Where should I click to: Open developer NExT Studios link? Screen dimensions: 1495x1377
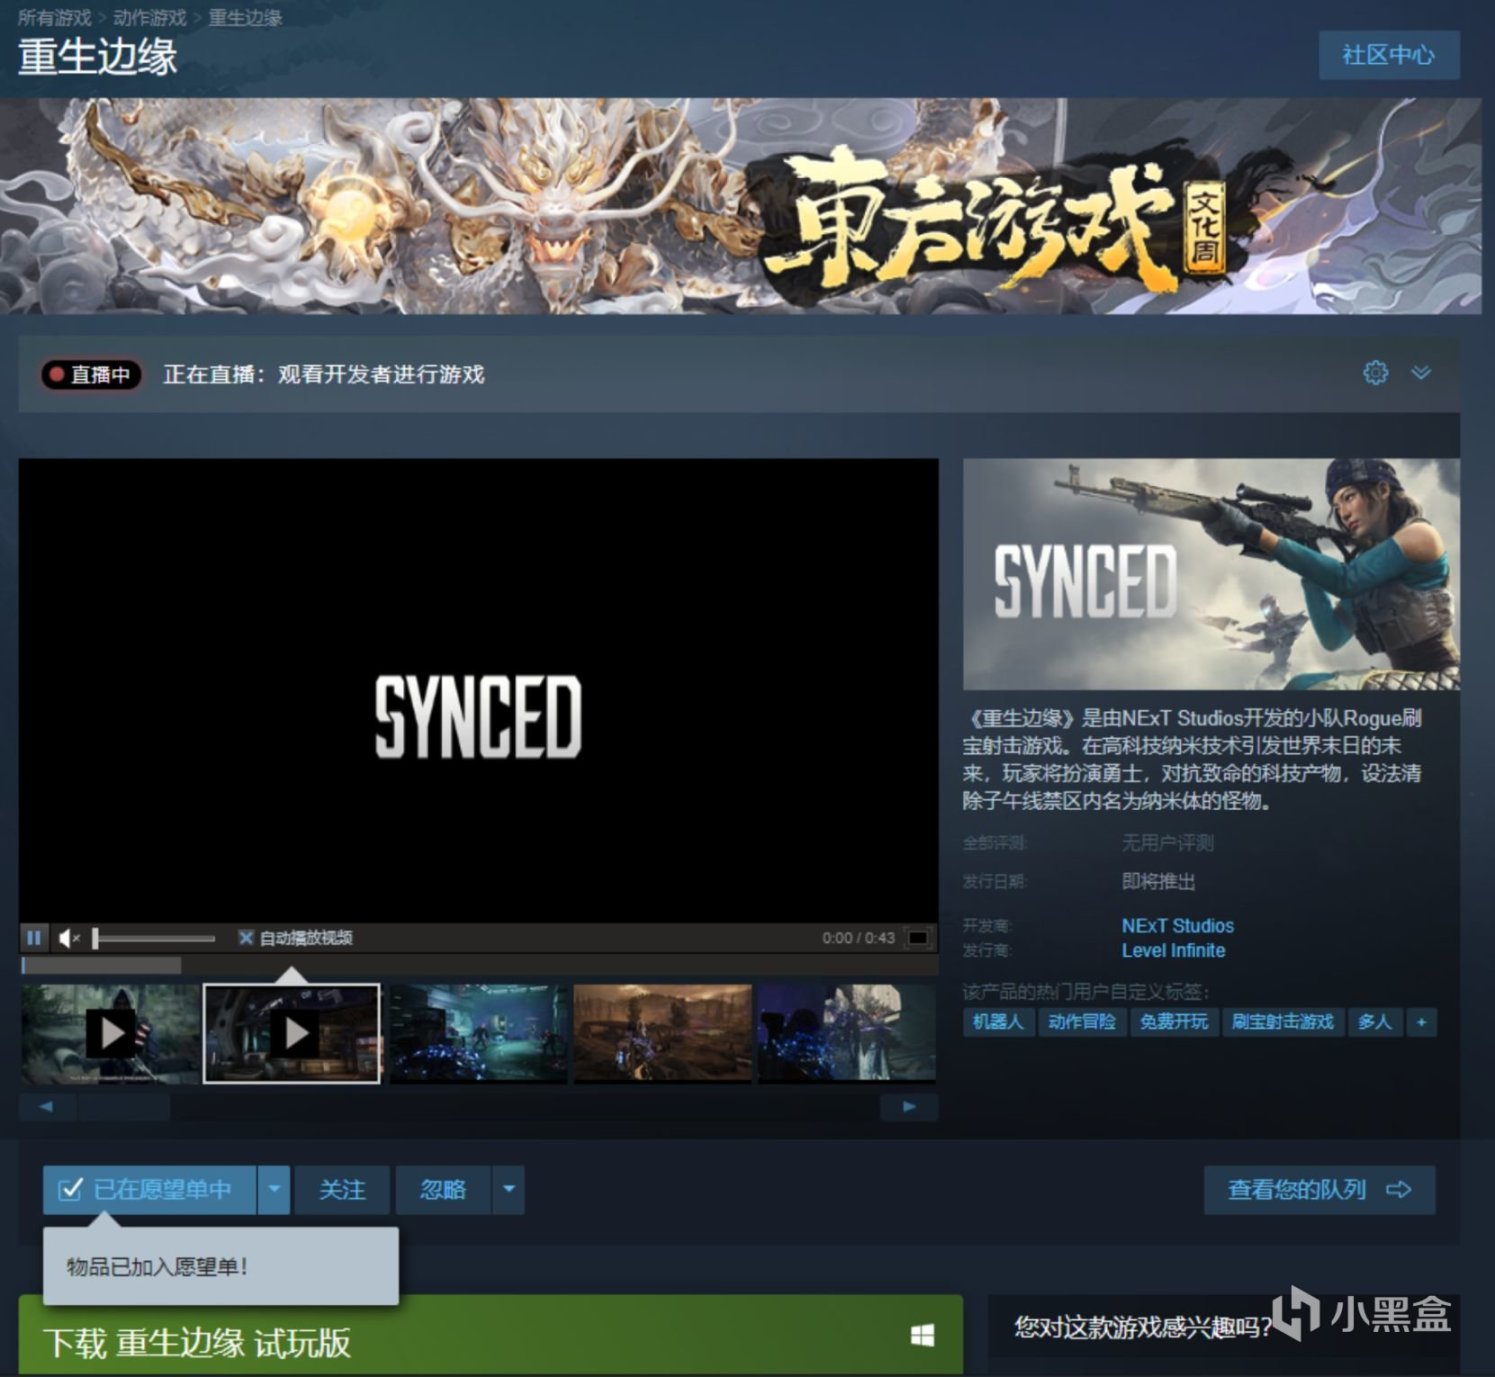pos(1177,925)
